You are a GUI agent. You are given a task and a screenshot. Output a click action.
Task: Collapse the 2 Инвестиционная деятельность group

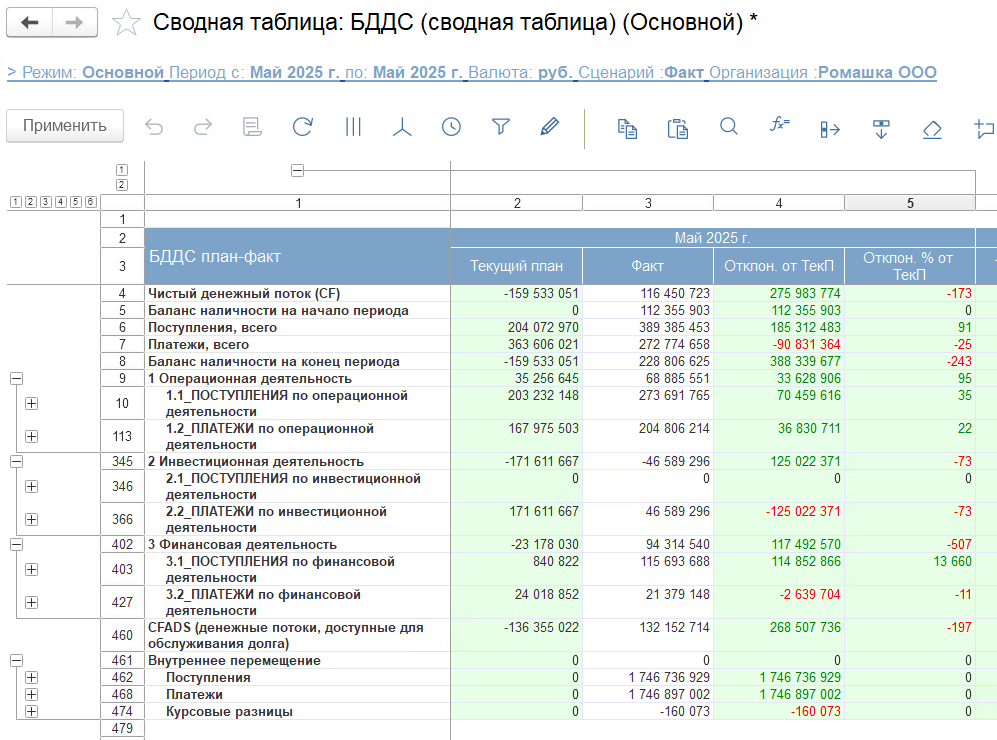click(x=16, y=462)
